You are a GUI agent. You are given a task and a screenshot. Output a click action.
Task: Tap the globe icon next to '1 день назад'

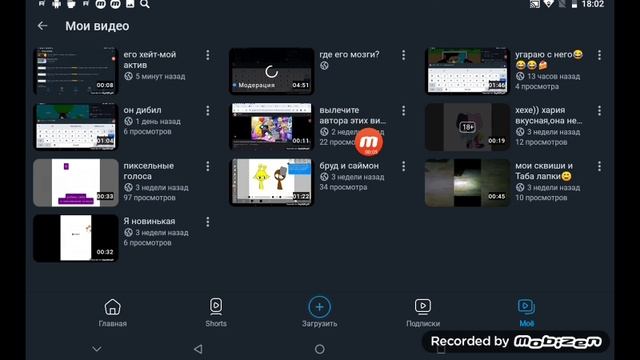(x=128, y=121)
